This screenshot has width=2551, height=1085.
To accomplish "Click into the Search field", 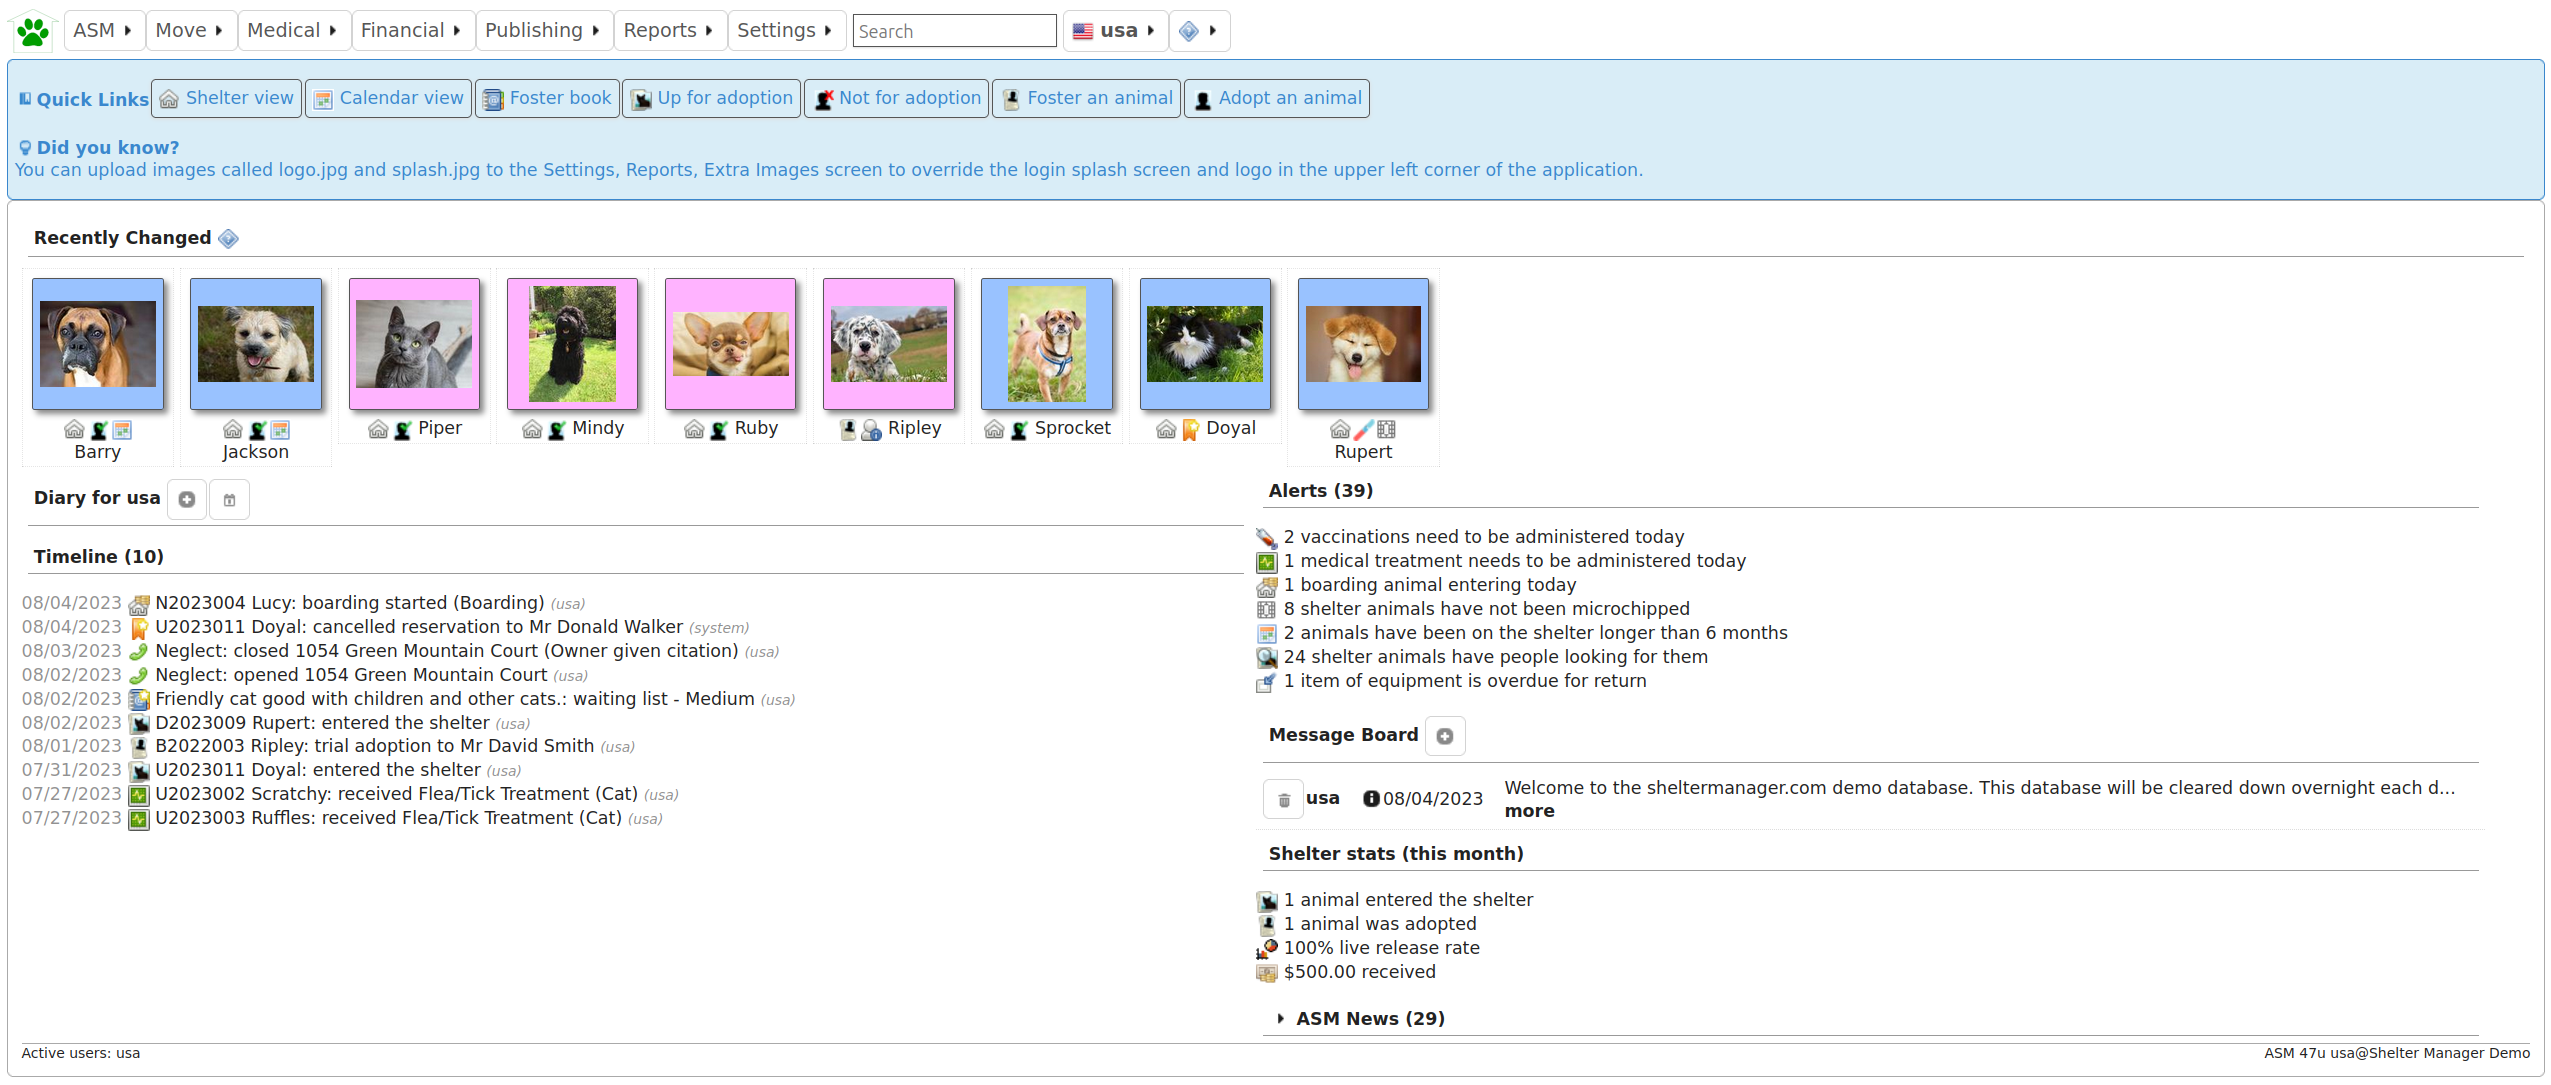I will click(x=954, y=31).
